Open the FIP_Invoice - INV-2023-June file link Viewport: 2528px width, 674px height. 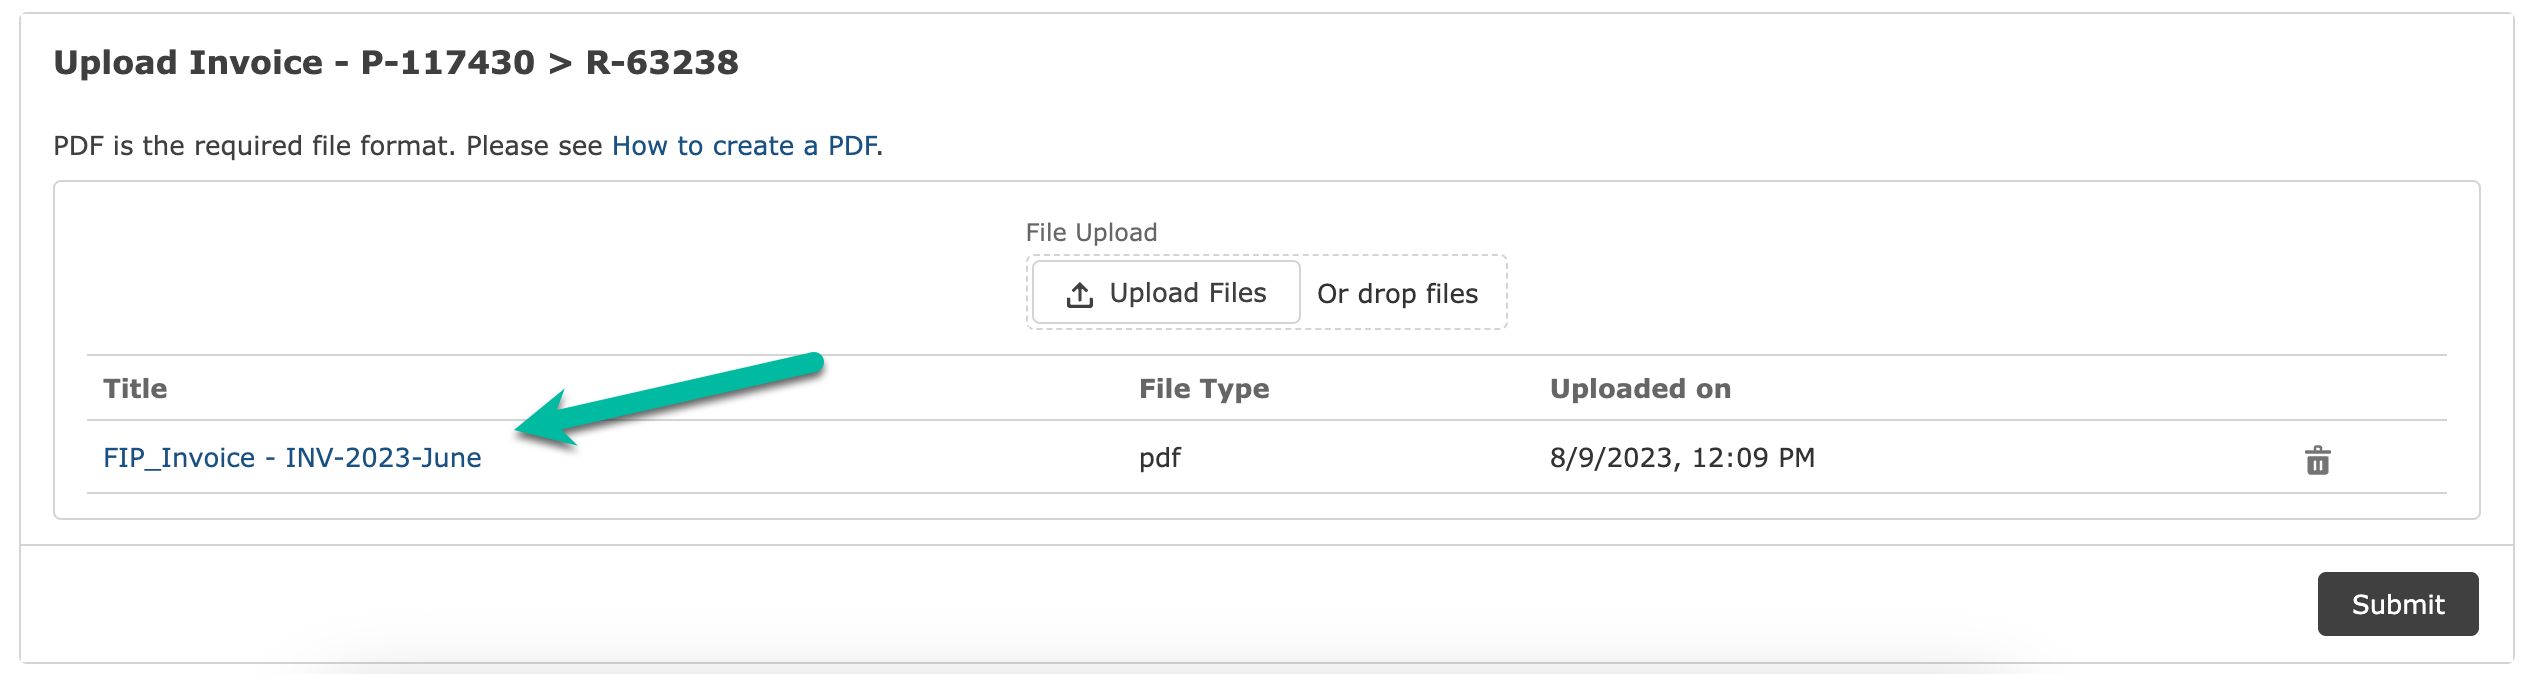pos(292,458)
